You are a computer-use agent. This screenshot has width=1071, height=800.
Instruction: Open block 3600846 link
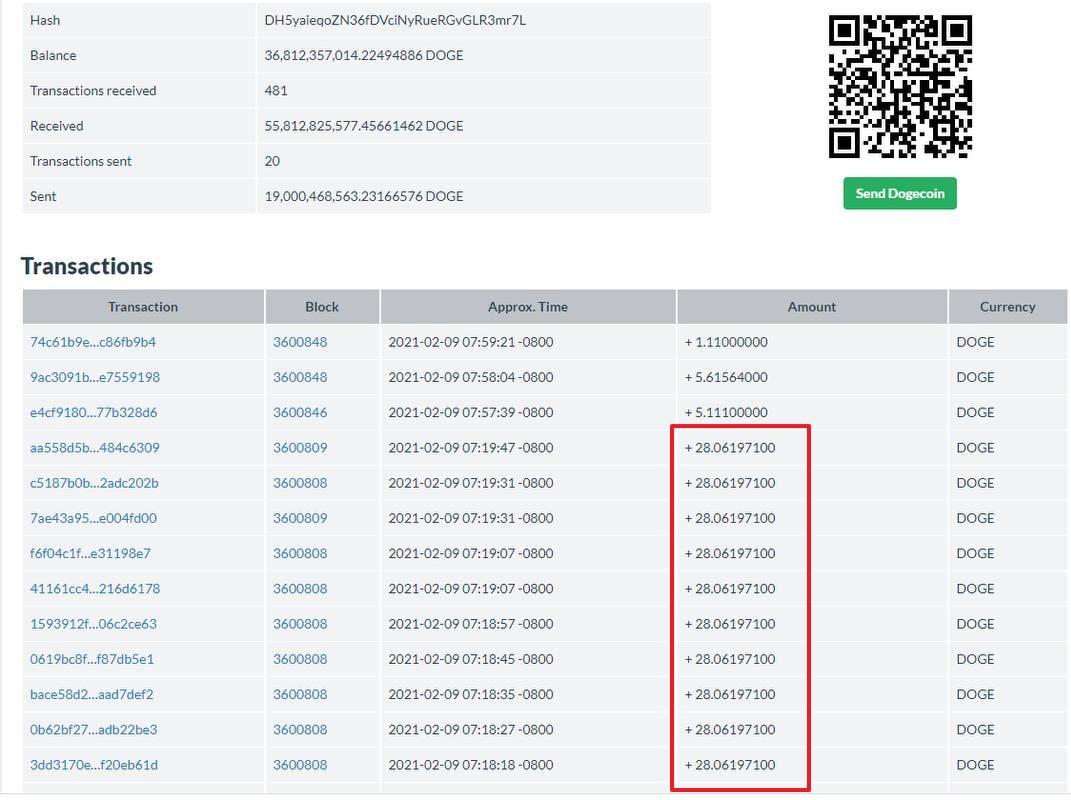[300, 413]
